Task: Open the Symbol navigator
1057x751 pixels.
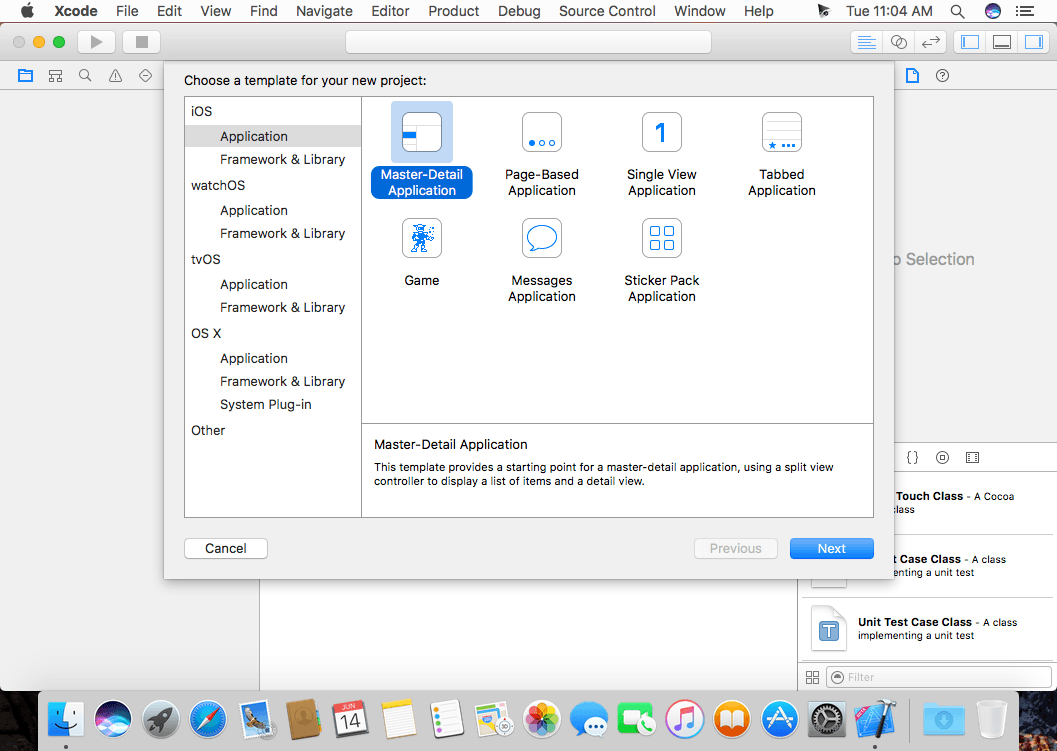Action: pyautogui.click(x=55, y=76)
